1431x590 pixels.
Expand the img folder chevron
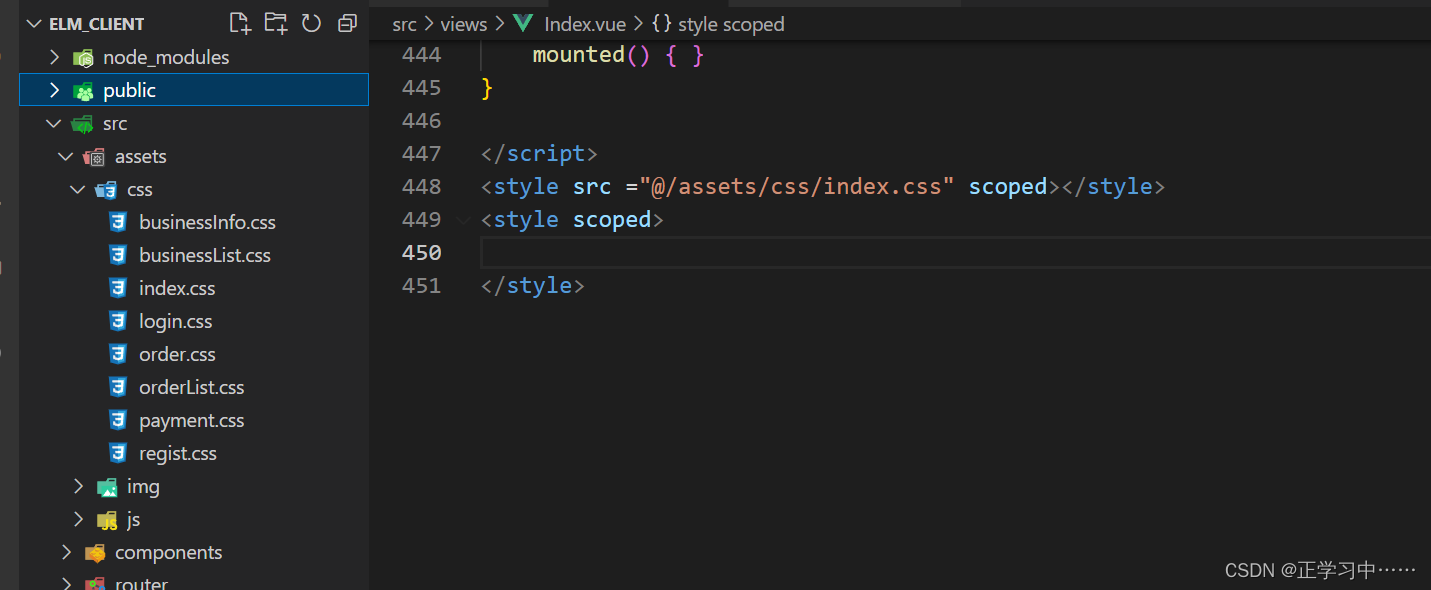(x=79, y=487)
